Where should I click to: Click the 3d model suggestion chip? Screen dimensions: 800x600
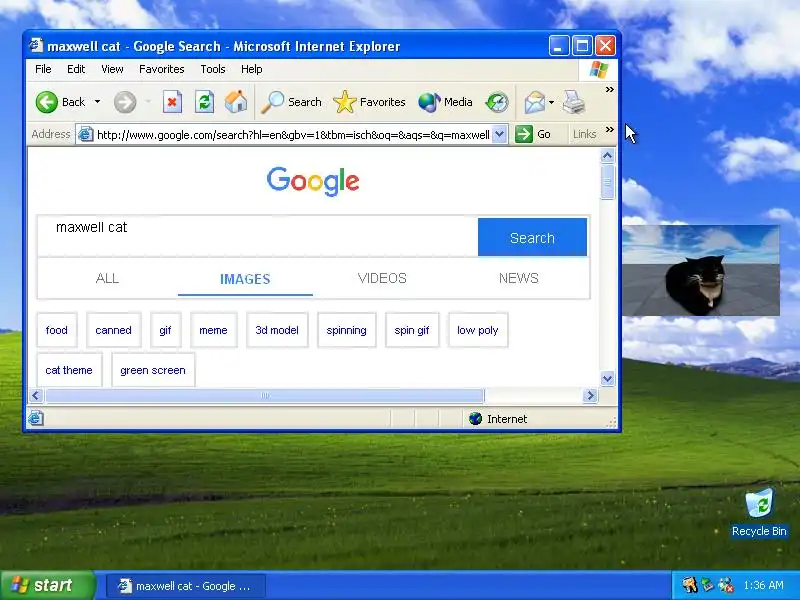click(x=277, y=330)
